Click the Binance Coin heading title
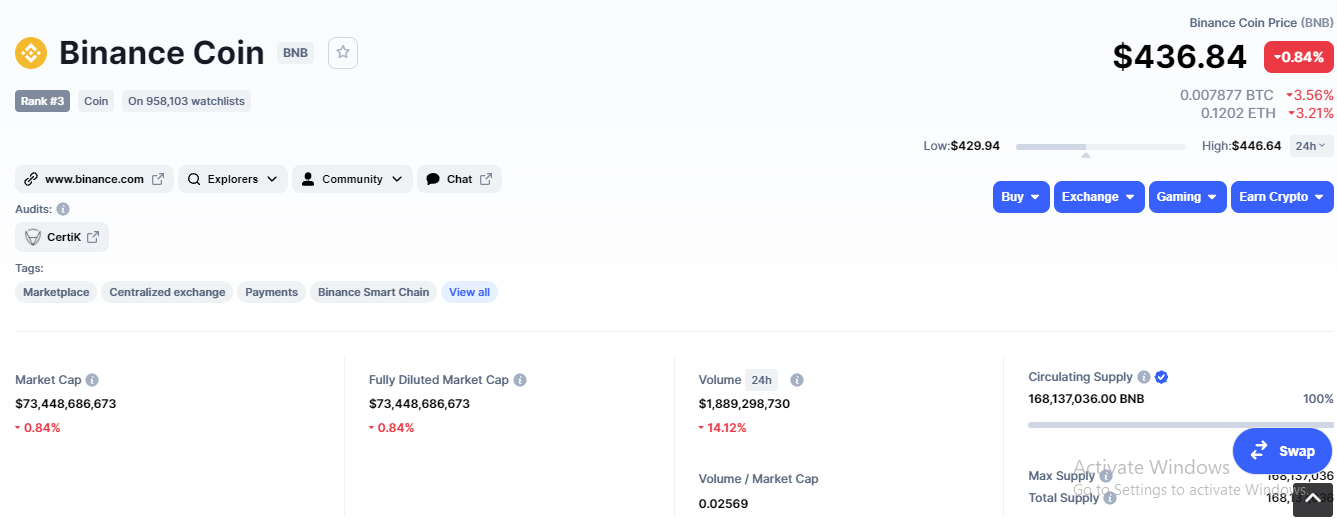 pyautogui.click(x=162, y=53)
